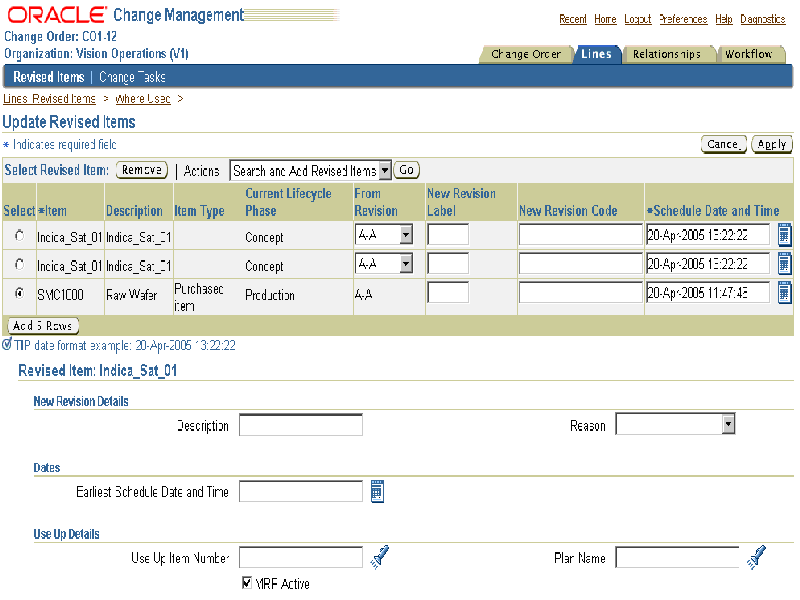Open the Diagnostics link
The image size is (800, 600).
pos(763,19)
